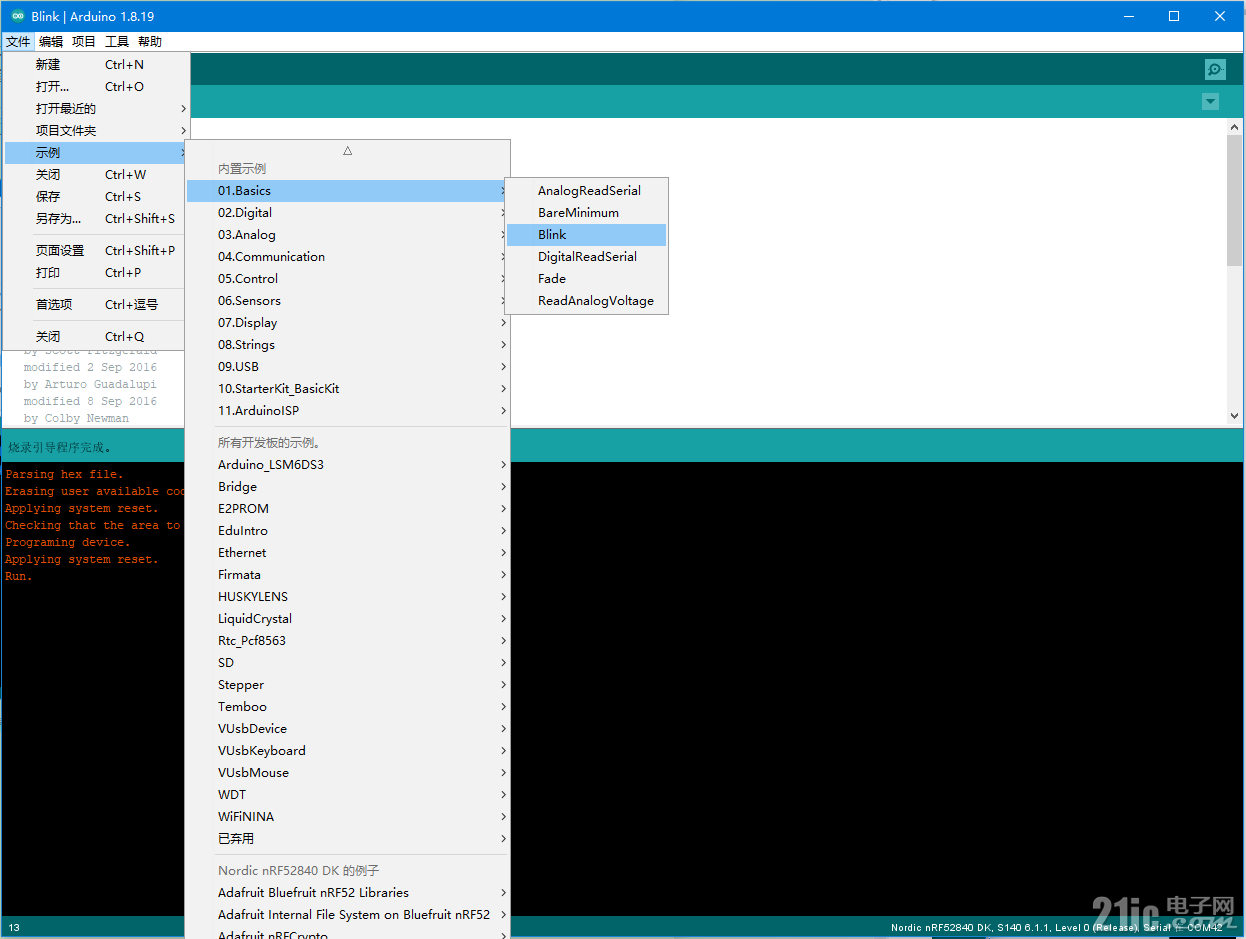Open the 项目 menu
This screenshot has height=939, width=1246.
pyautogui.click(x=84, y=41)
